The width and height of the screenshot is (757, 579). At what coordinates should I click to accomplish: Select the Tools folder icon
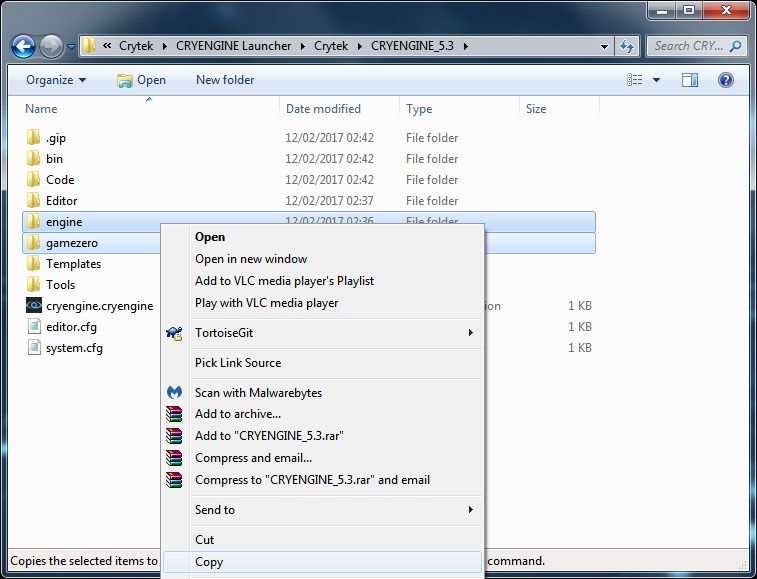(33, 284)
